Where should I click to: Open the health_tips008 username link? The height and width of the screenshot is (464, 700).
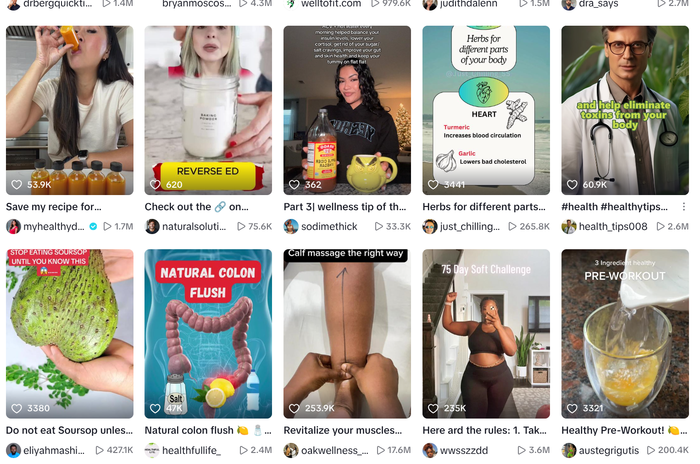[613, 226]
